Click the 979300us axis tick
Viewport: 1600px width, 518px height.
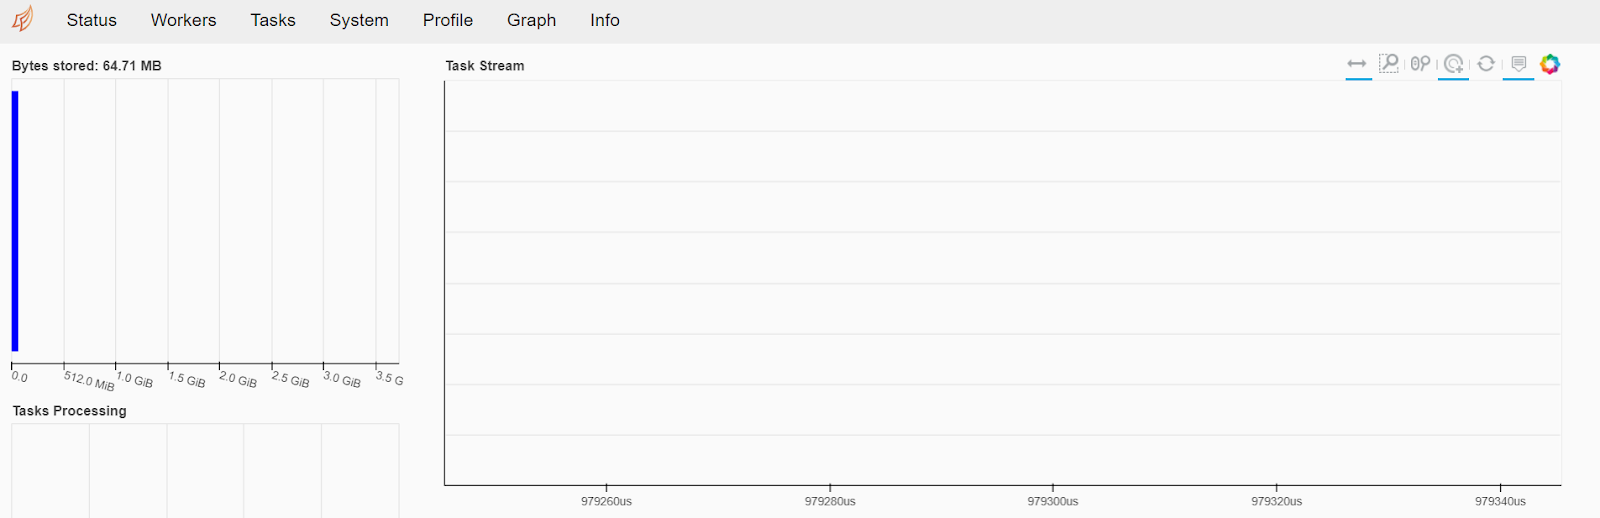coord(1053,501)
